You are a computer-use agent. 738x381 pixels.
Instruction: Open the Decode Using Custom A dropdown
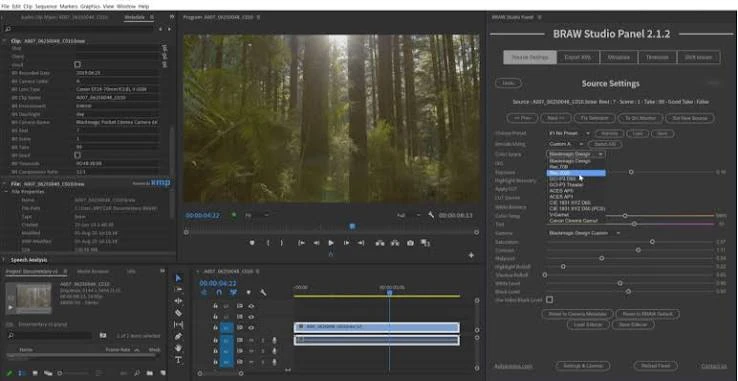pyautogui.click(x=566, y=144)
